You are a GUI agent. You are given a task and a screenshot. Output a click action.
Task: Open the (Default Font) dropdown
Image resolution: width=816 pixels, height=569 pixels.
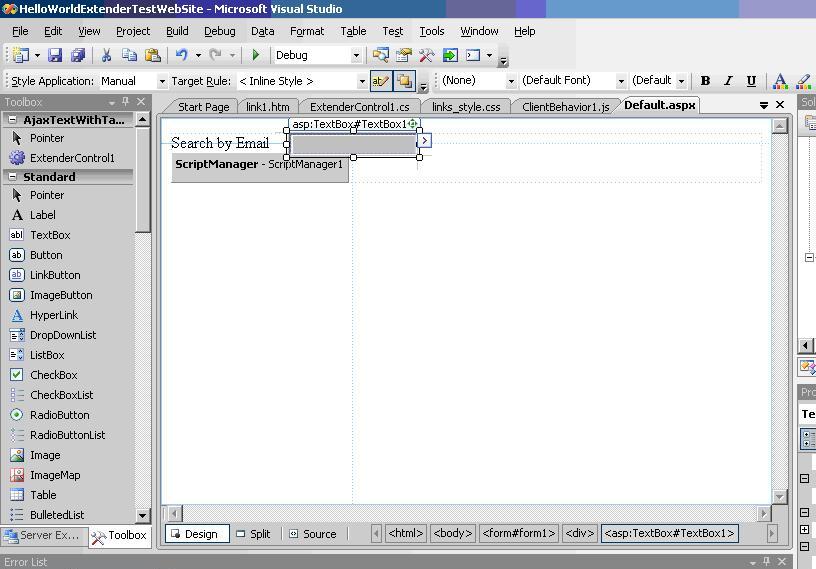[621, 81]
